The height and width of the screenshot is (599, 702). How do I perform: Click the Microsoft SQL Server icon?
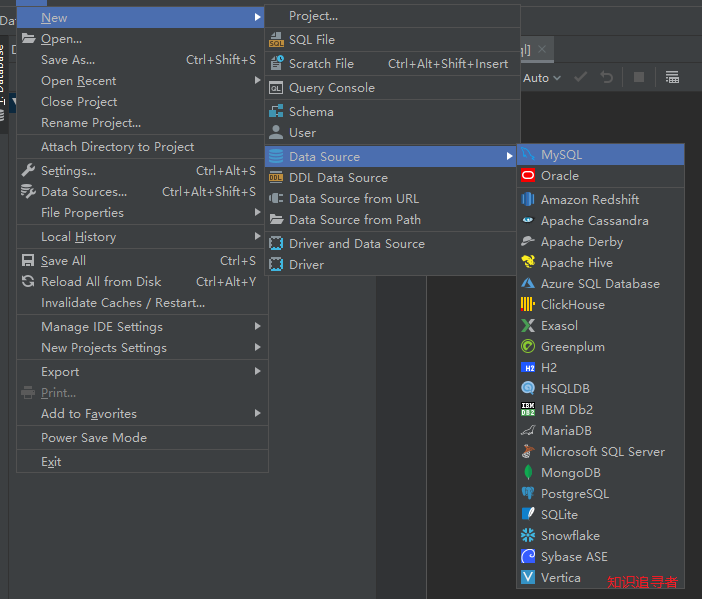(x=528, y=451)
